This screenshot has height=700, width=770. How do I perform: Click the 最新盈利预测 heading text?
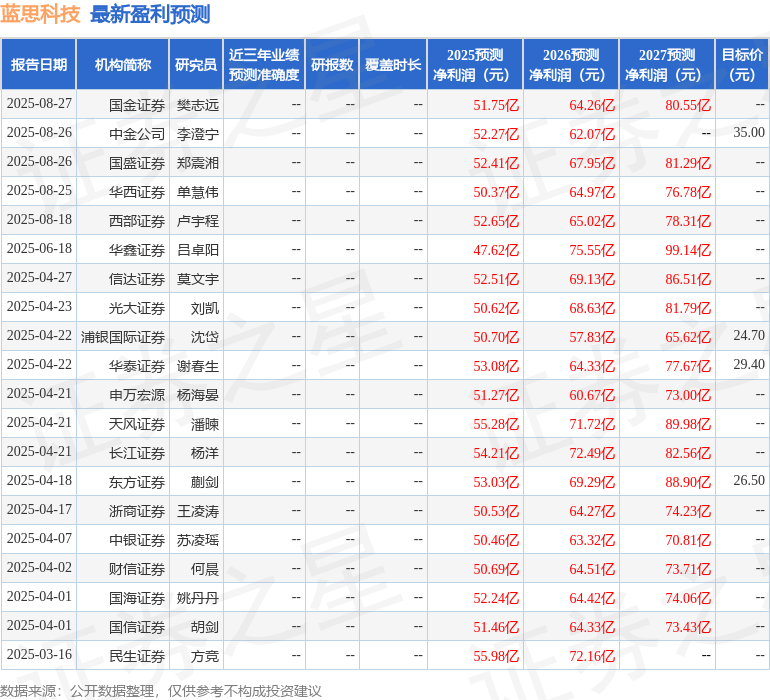[150, 14]
